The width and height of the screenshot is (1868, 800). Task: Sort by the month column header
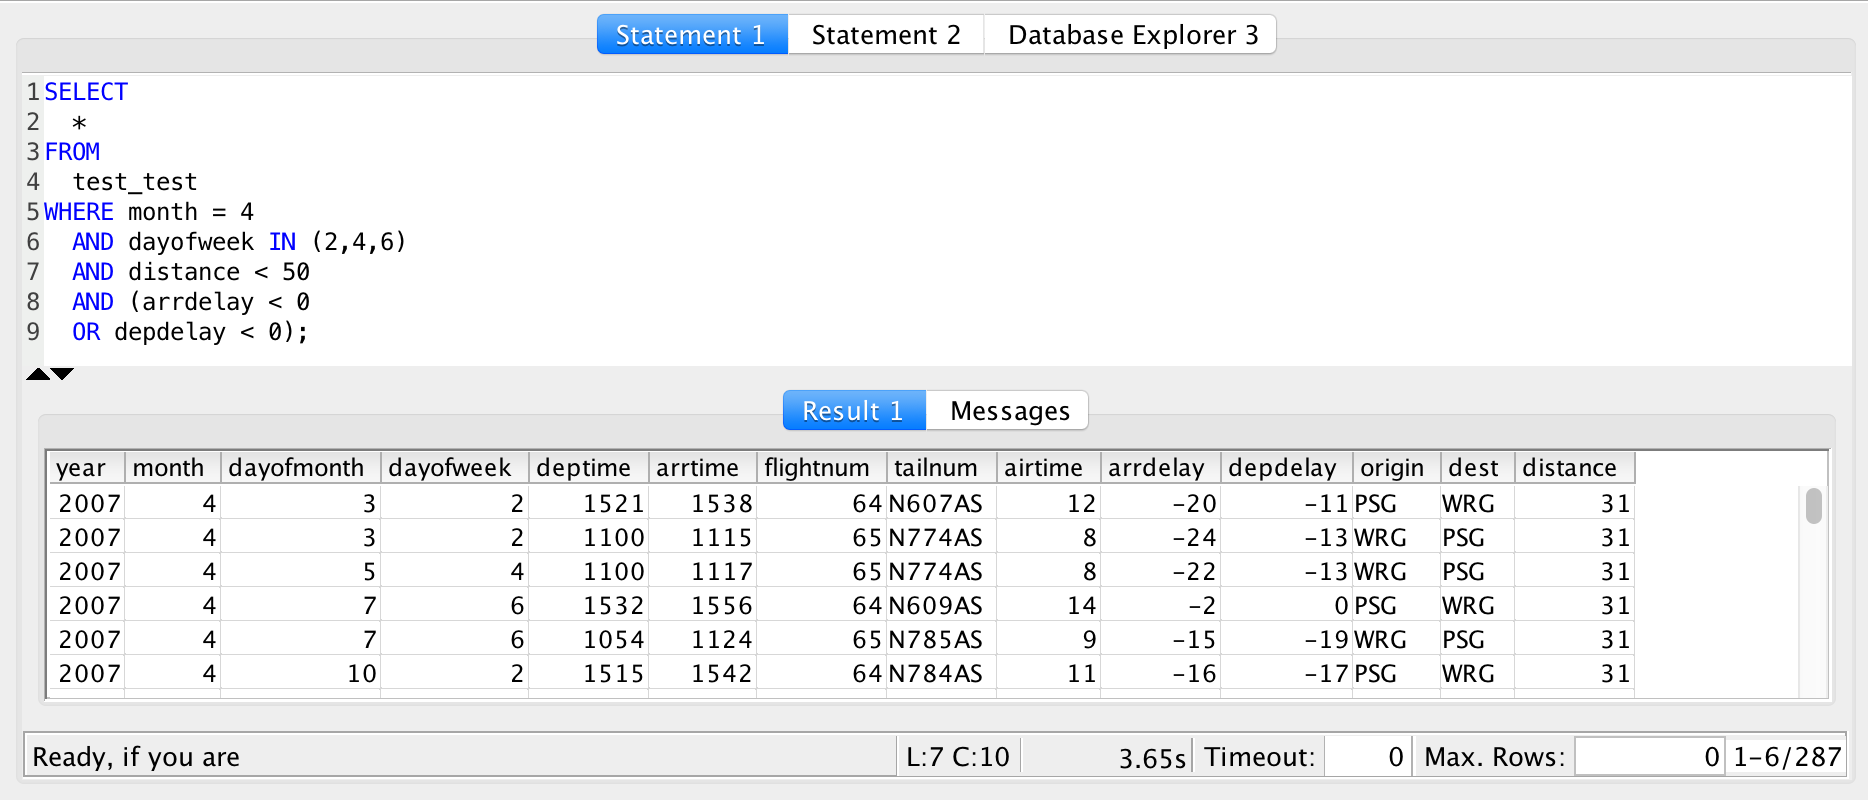[x=172, y=468]
